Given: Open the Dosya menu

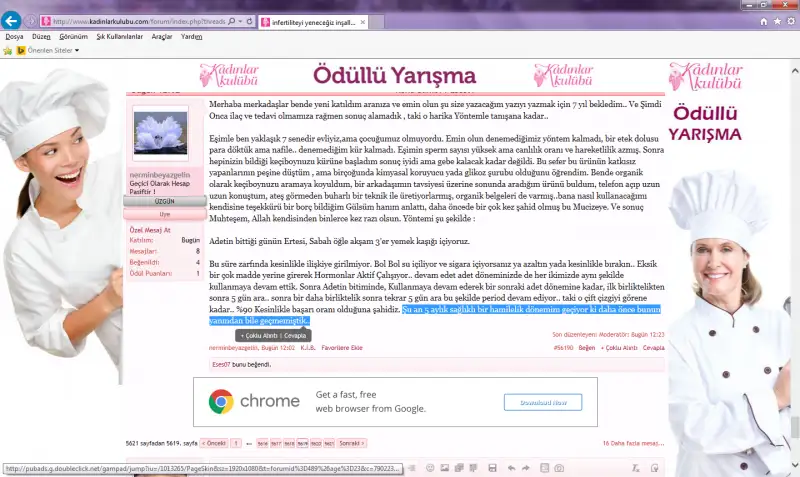Looking at the screenshot, I should [15, 35].
